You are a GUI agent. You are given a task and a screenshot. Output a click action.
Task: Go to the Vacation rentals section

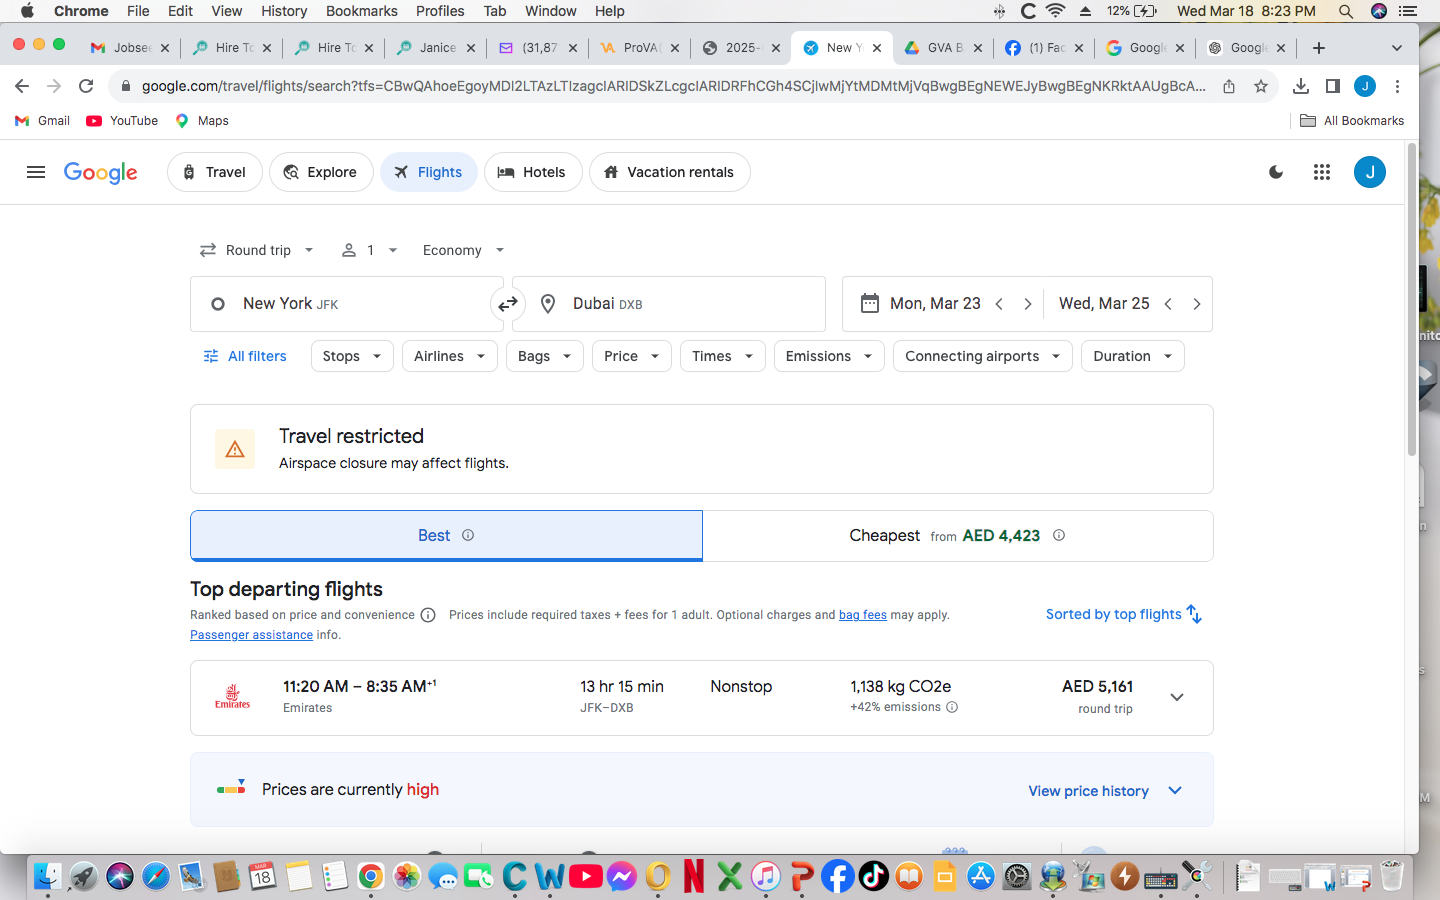tap(670, 172)
